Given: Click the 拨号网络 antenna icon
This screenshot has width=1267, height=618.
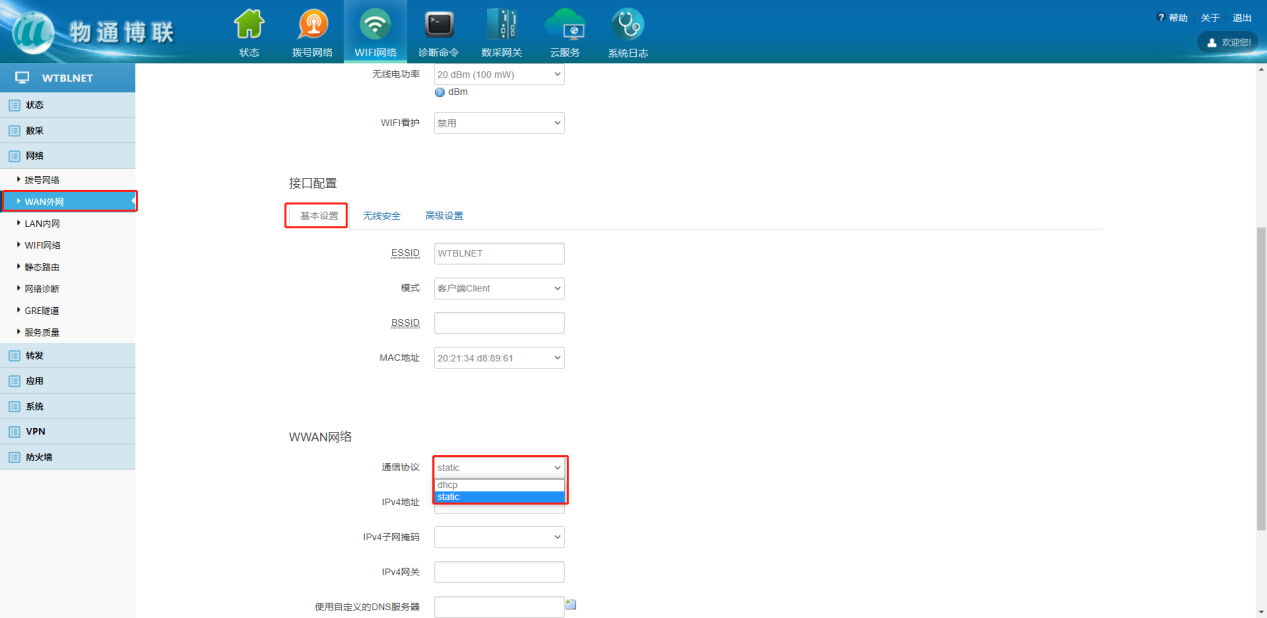Looking at the screenshot, I should point(312,25).
